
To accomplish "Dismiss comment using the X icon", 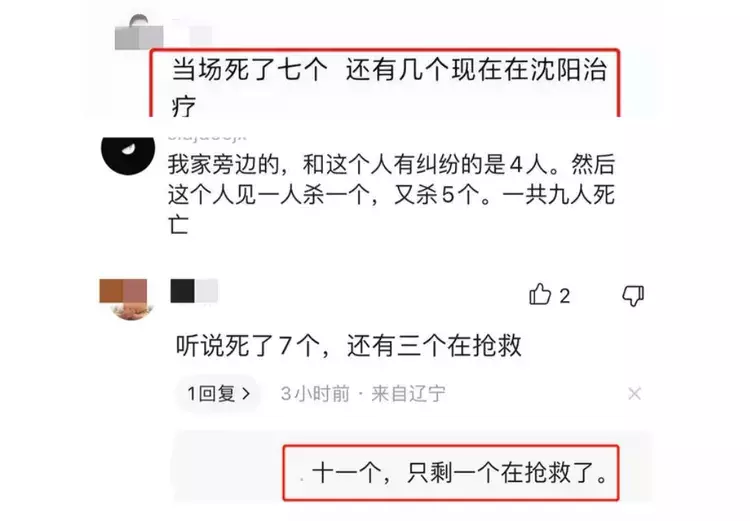I will click(x=634, y=394).
